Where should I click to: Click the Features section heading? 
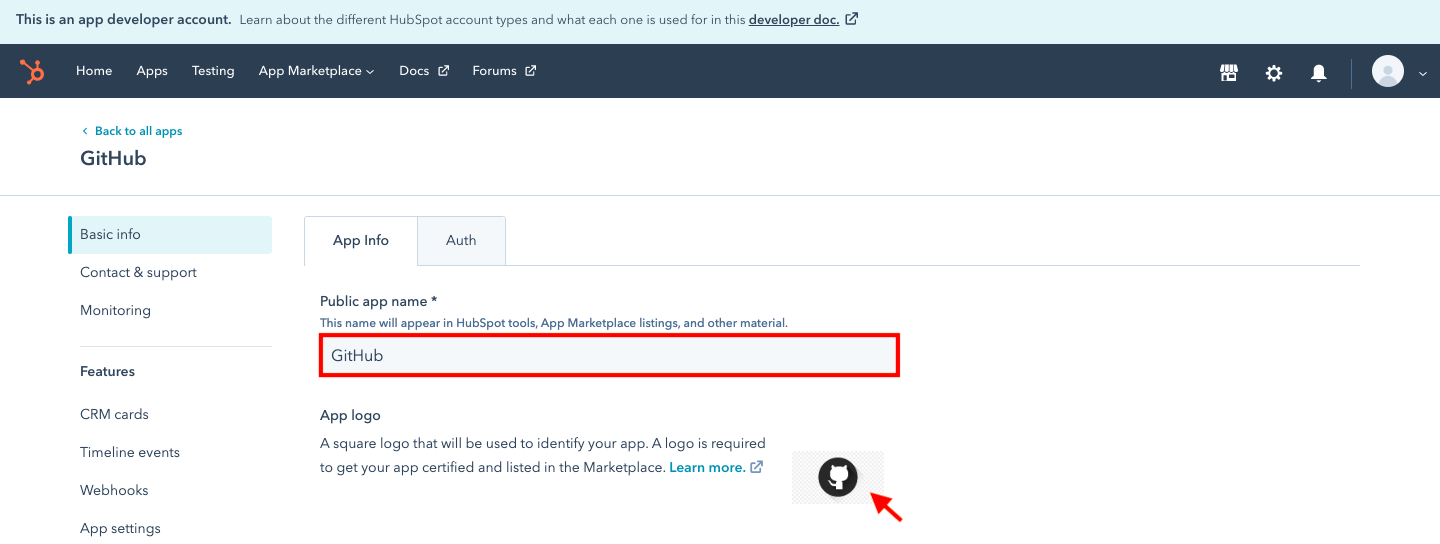(107, 371)
